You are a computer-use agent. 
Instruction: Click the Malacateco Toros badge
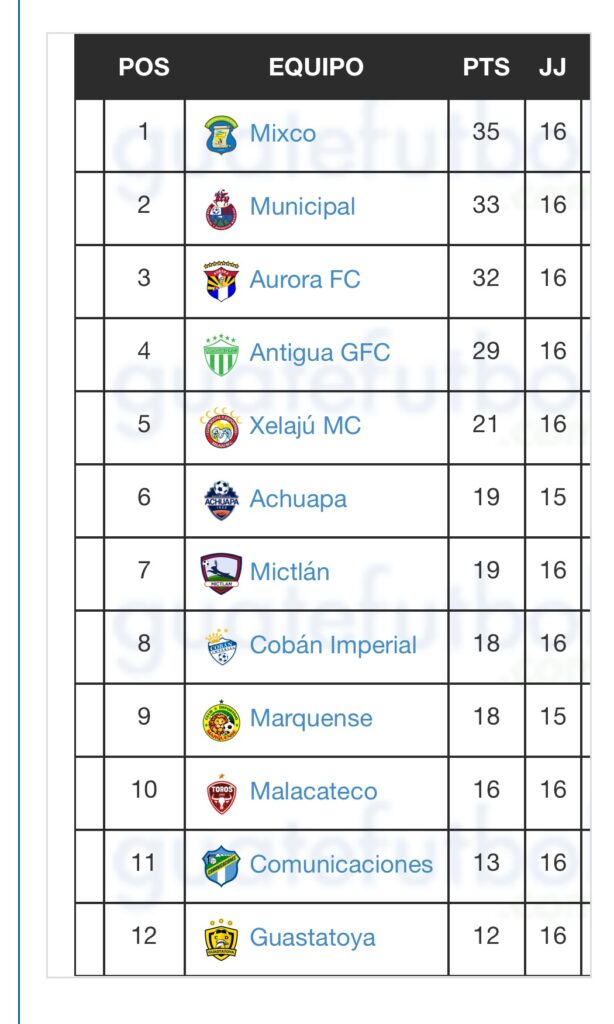point(221,792)
